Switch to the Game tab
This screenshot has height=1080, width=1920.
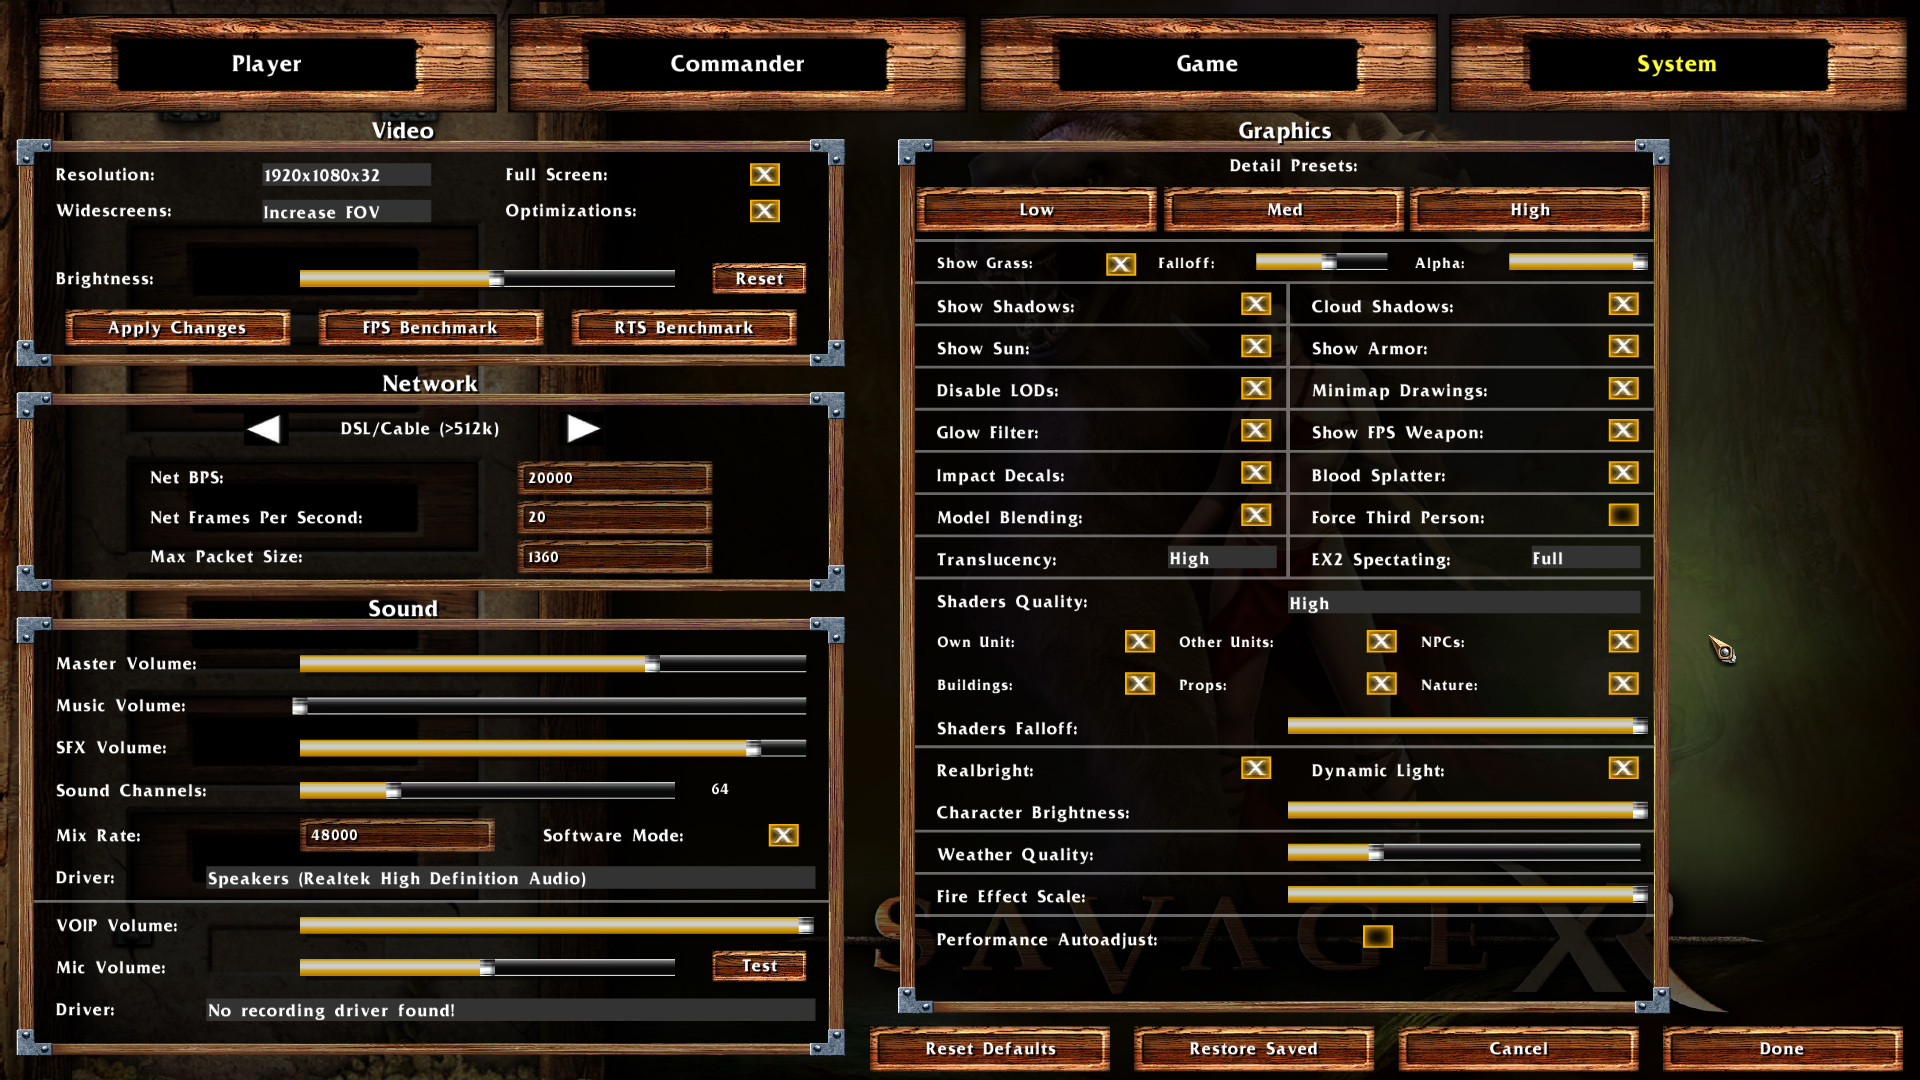(1207, 64)
